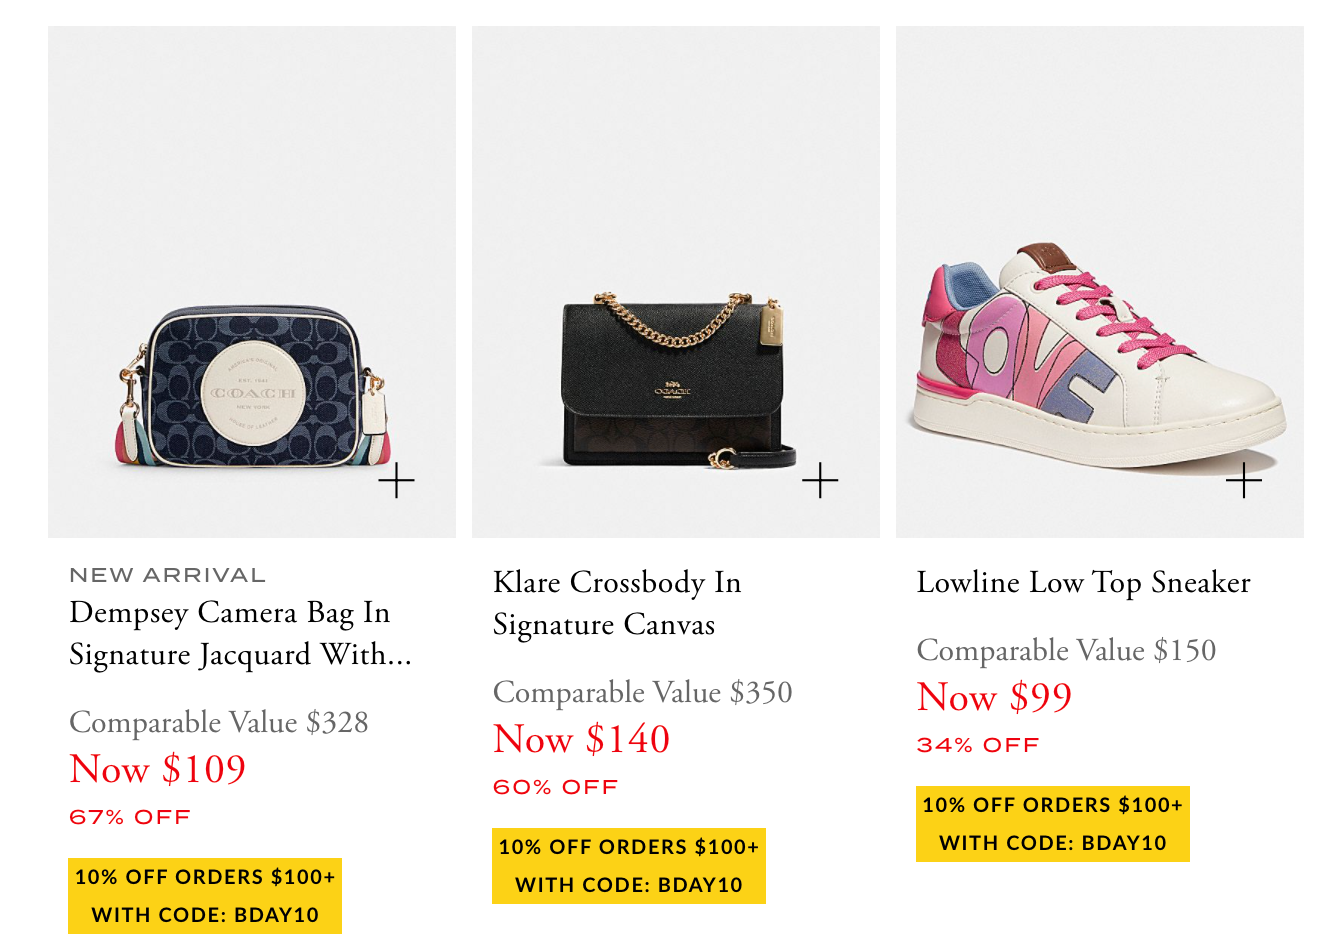Click the Now $99 price
The height and width of the screenshot is (936, 1318).
(994, 697)
